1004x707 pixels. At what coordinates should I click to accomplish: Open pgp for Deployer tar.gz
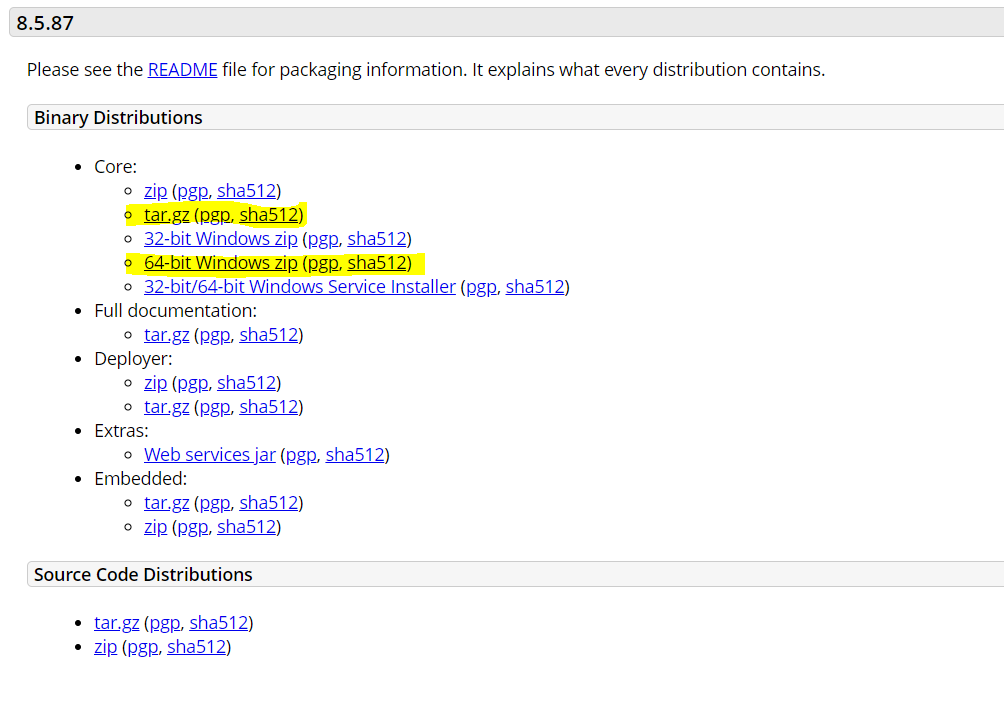click(x=215, y=407)
